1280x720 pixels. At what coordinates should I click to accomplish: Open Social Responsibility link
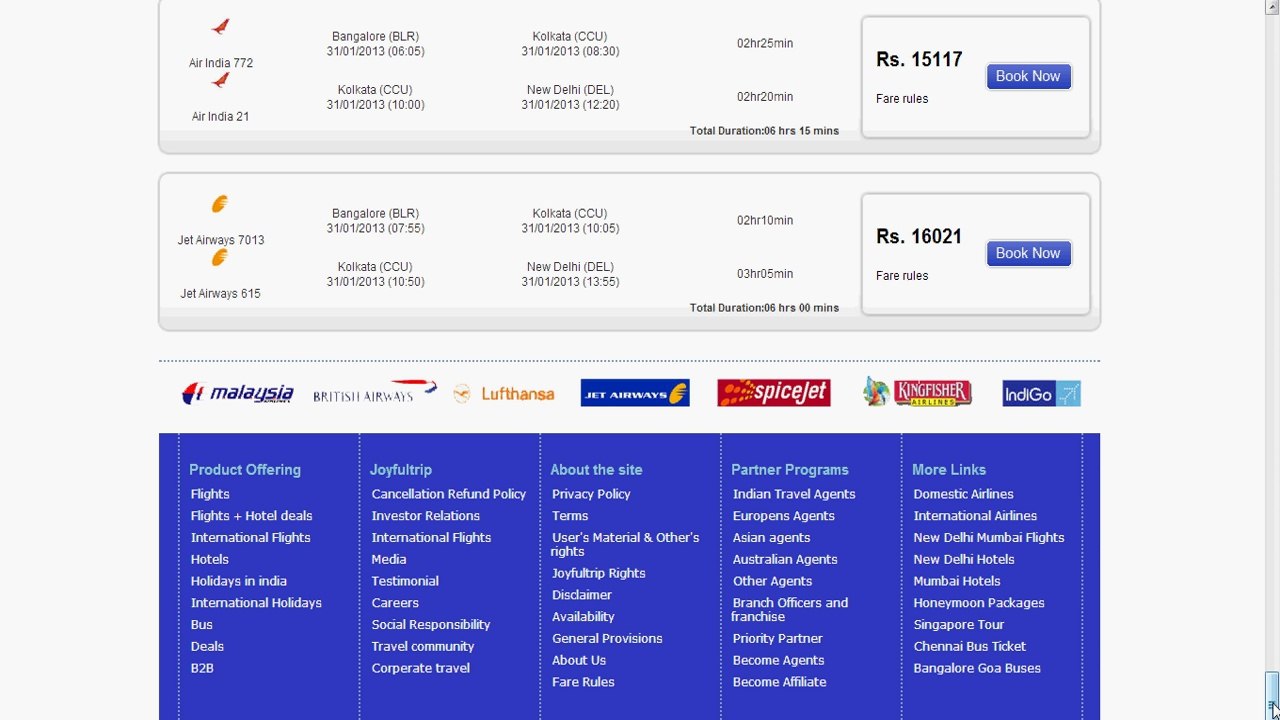431,625
